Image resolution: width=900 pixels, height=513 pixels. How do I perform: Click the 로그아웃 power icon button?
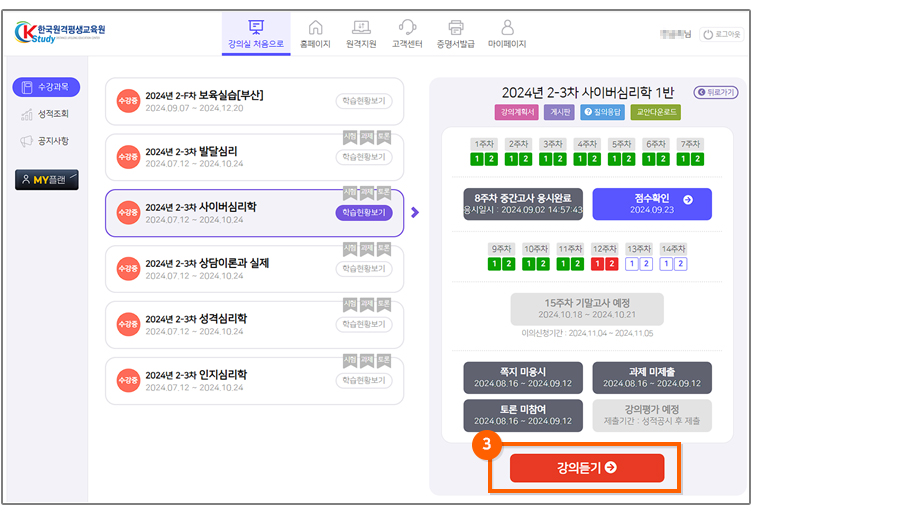(x=720, y=34)
